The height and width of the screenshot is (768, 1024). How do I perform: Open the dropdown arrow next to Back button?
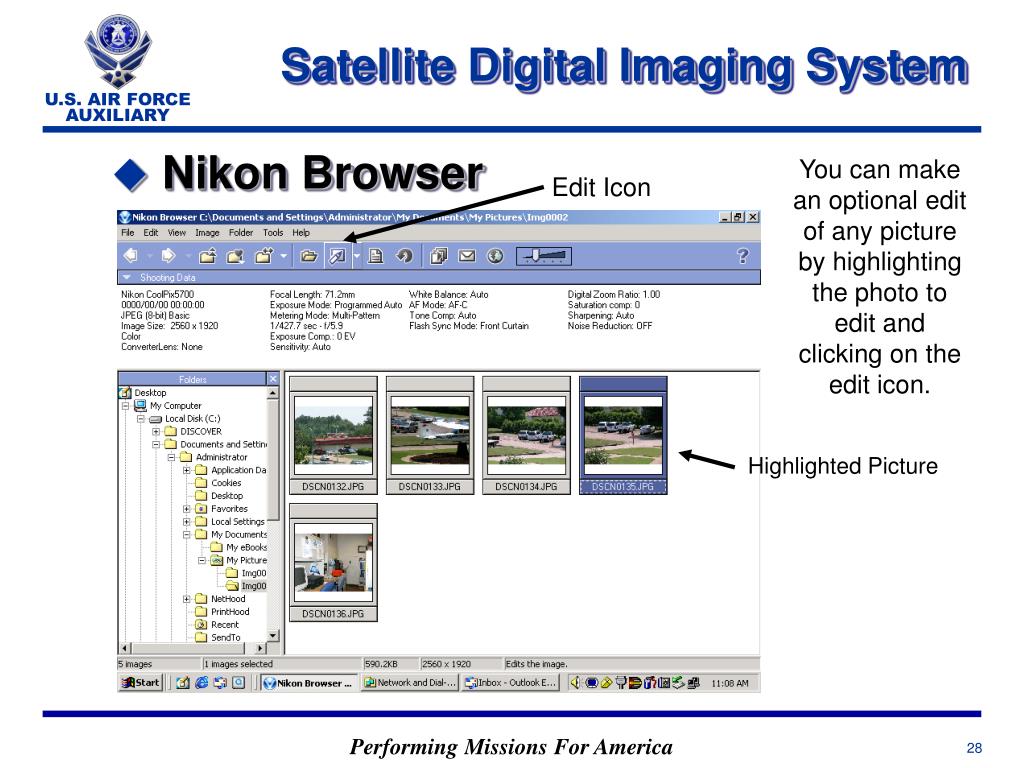[150, 256]
